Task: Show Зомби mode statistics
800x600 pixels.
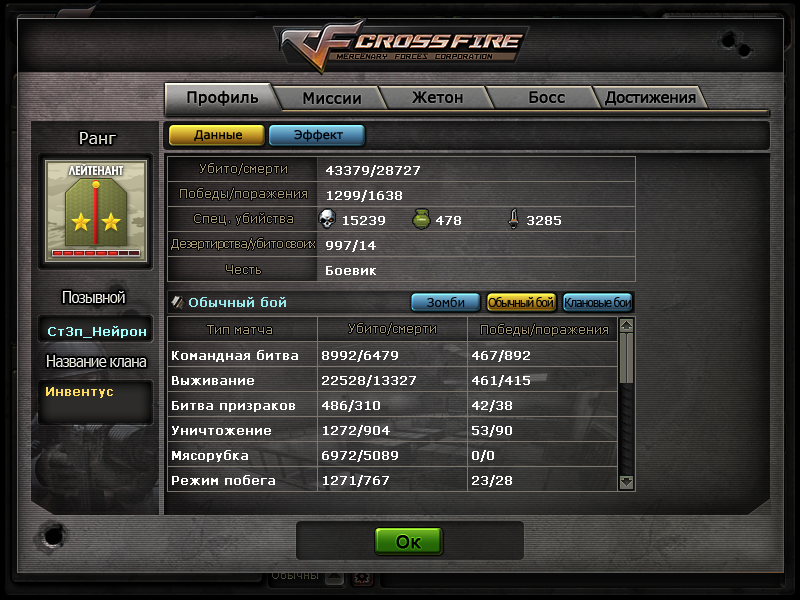Action: coord(445,303)
